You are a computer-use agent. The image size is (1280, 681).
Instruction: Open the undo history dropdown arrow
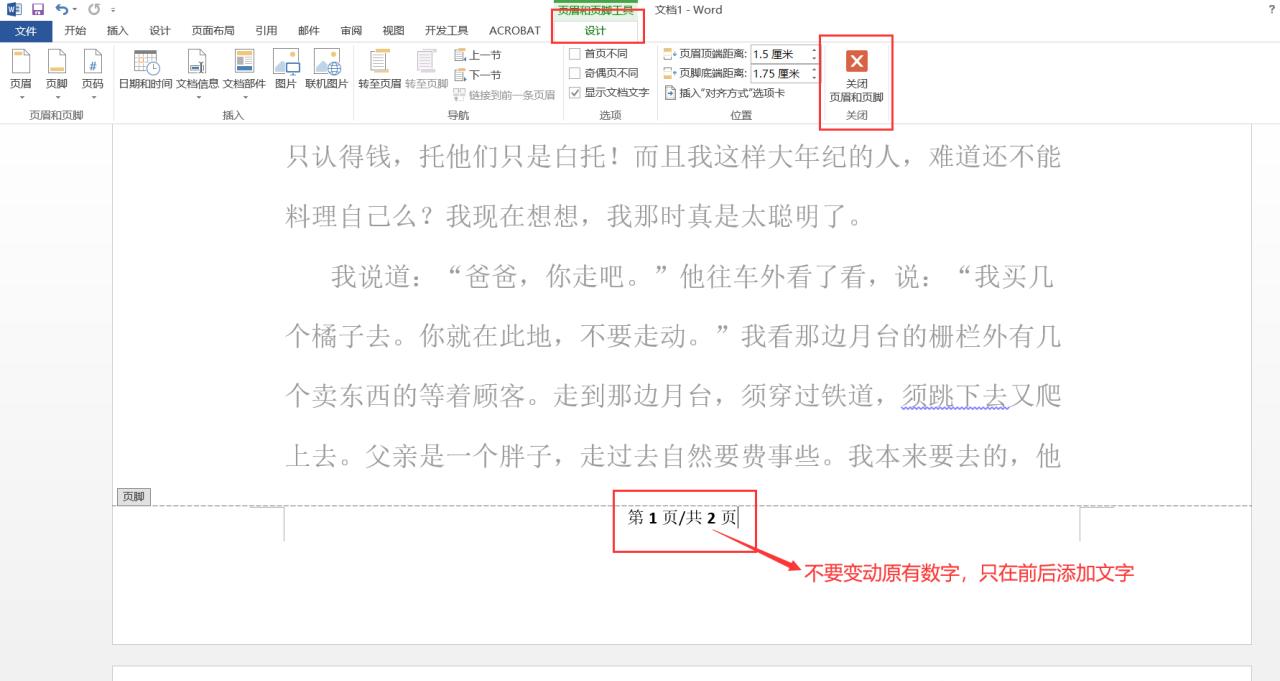(x=75, y=10)
